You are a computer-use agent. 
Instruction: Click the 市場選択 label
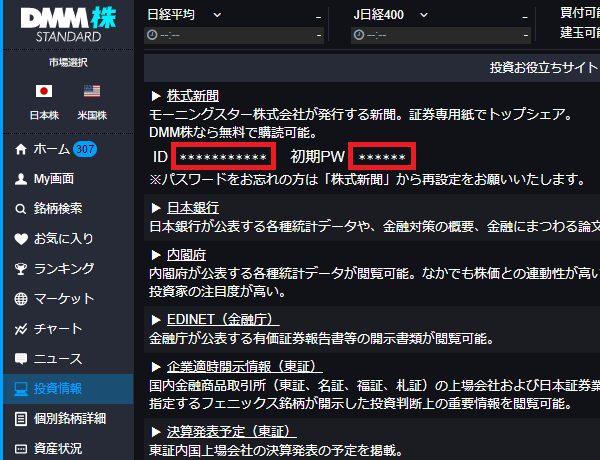coord(68,62)
